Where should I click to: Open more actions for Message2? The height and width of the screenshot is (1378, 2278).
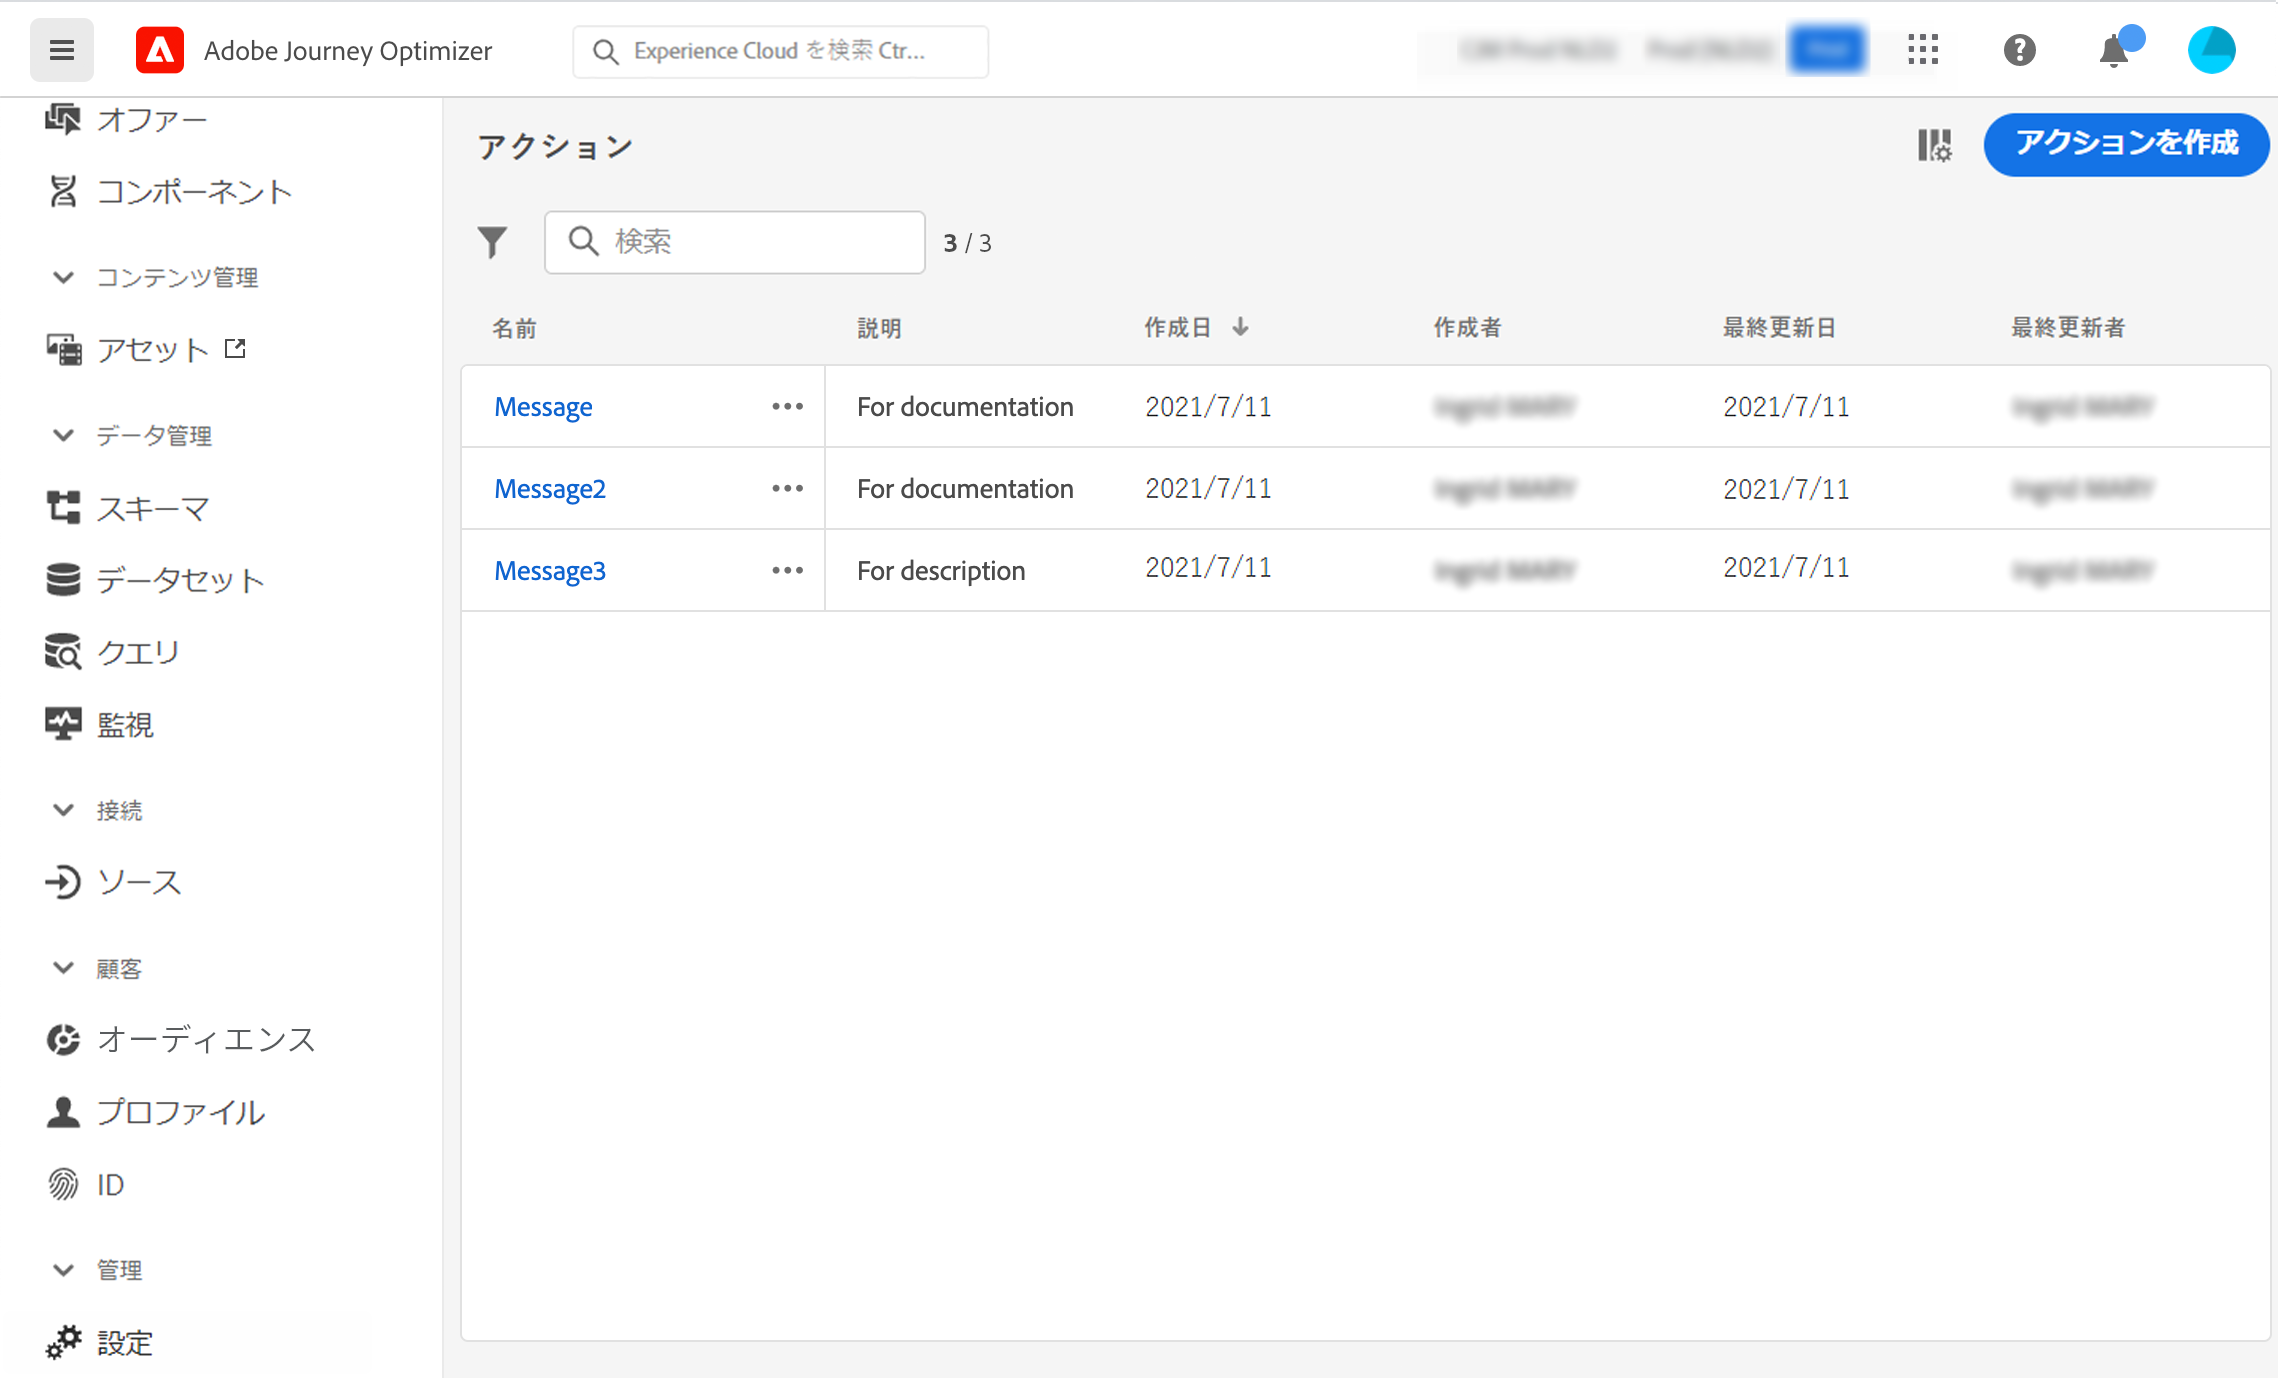[787, 488]
